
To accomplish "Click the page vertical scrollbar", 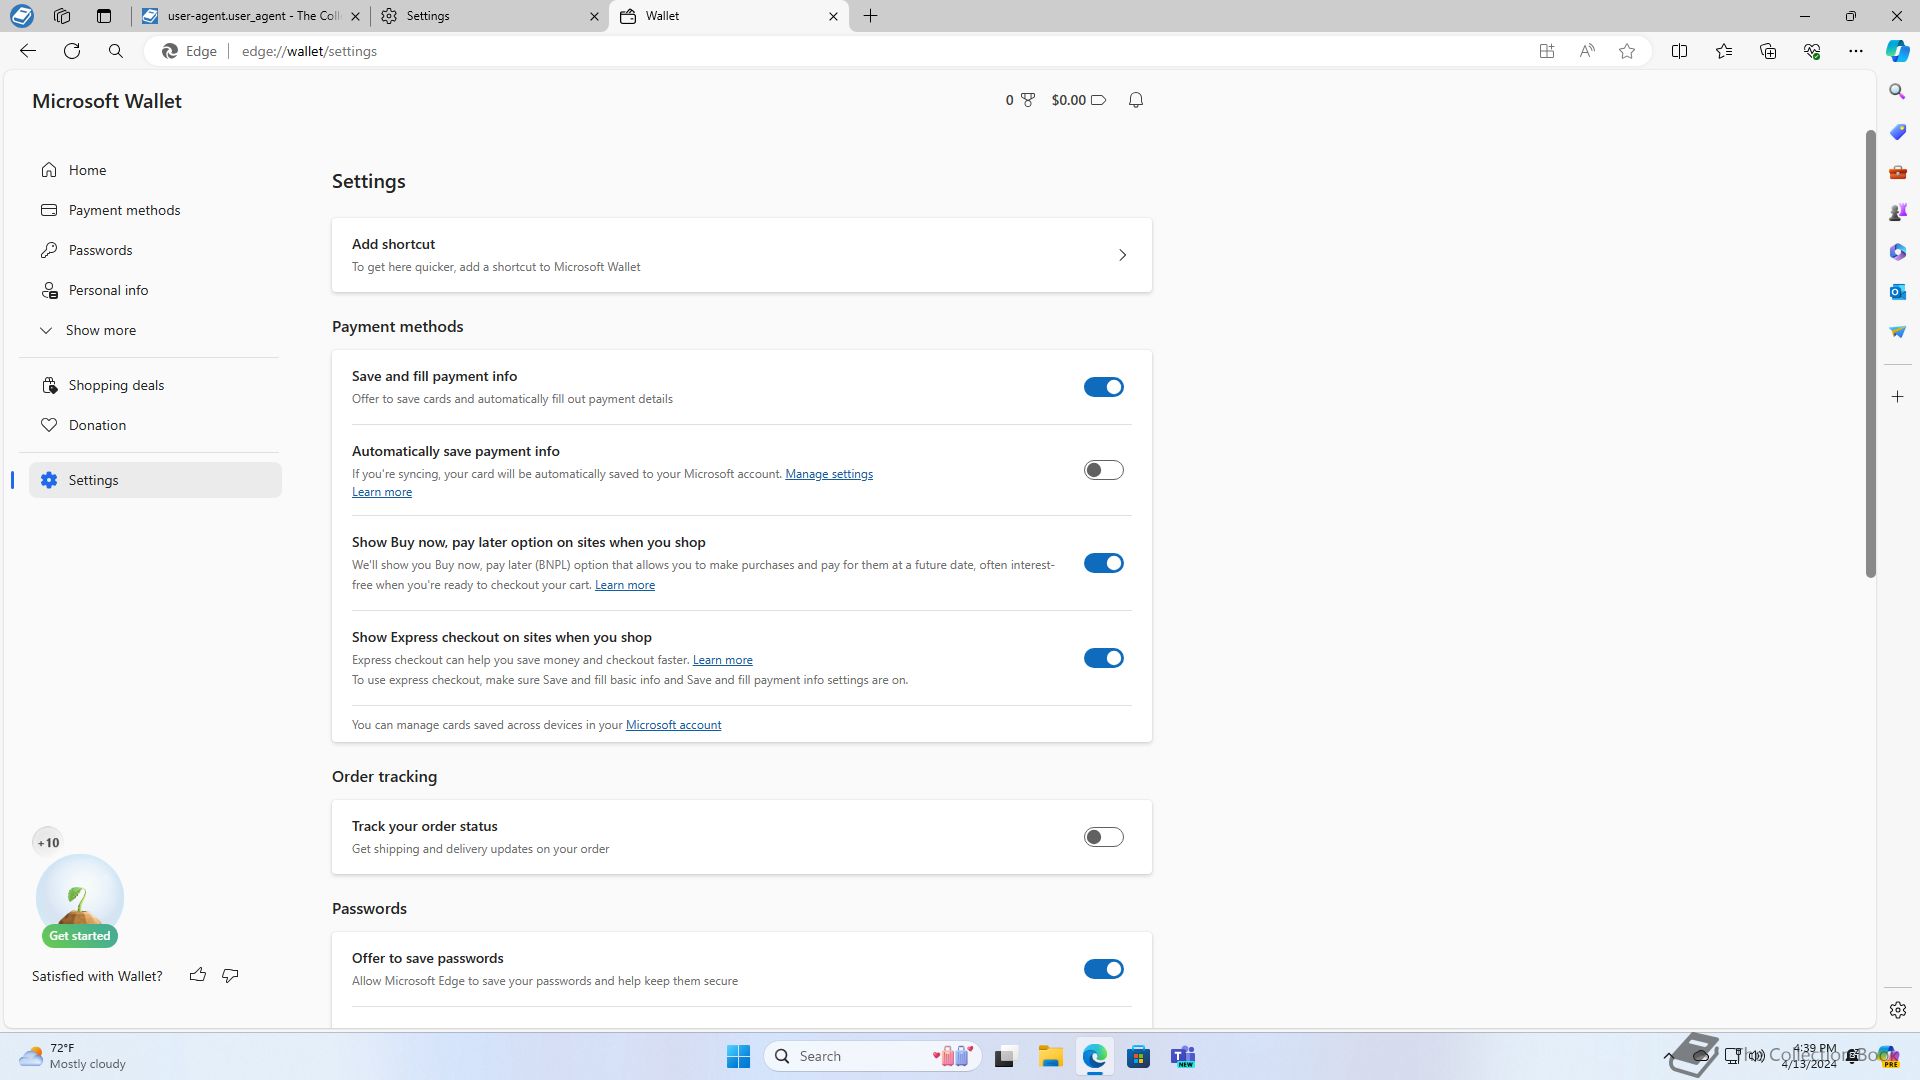I will [x=1870, y=353].
